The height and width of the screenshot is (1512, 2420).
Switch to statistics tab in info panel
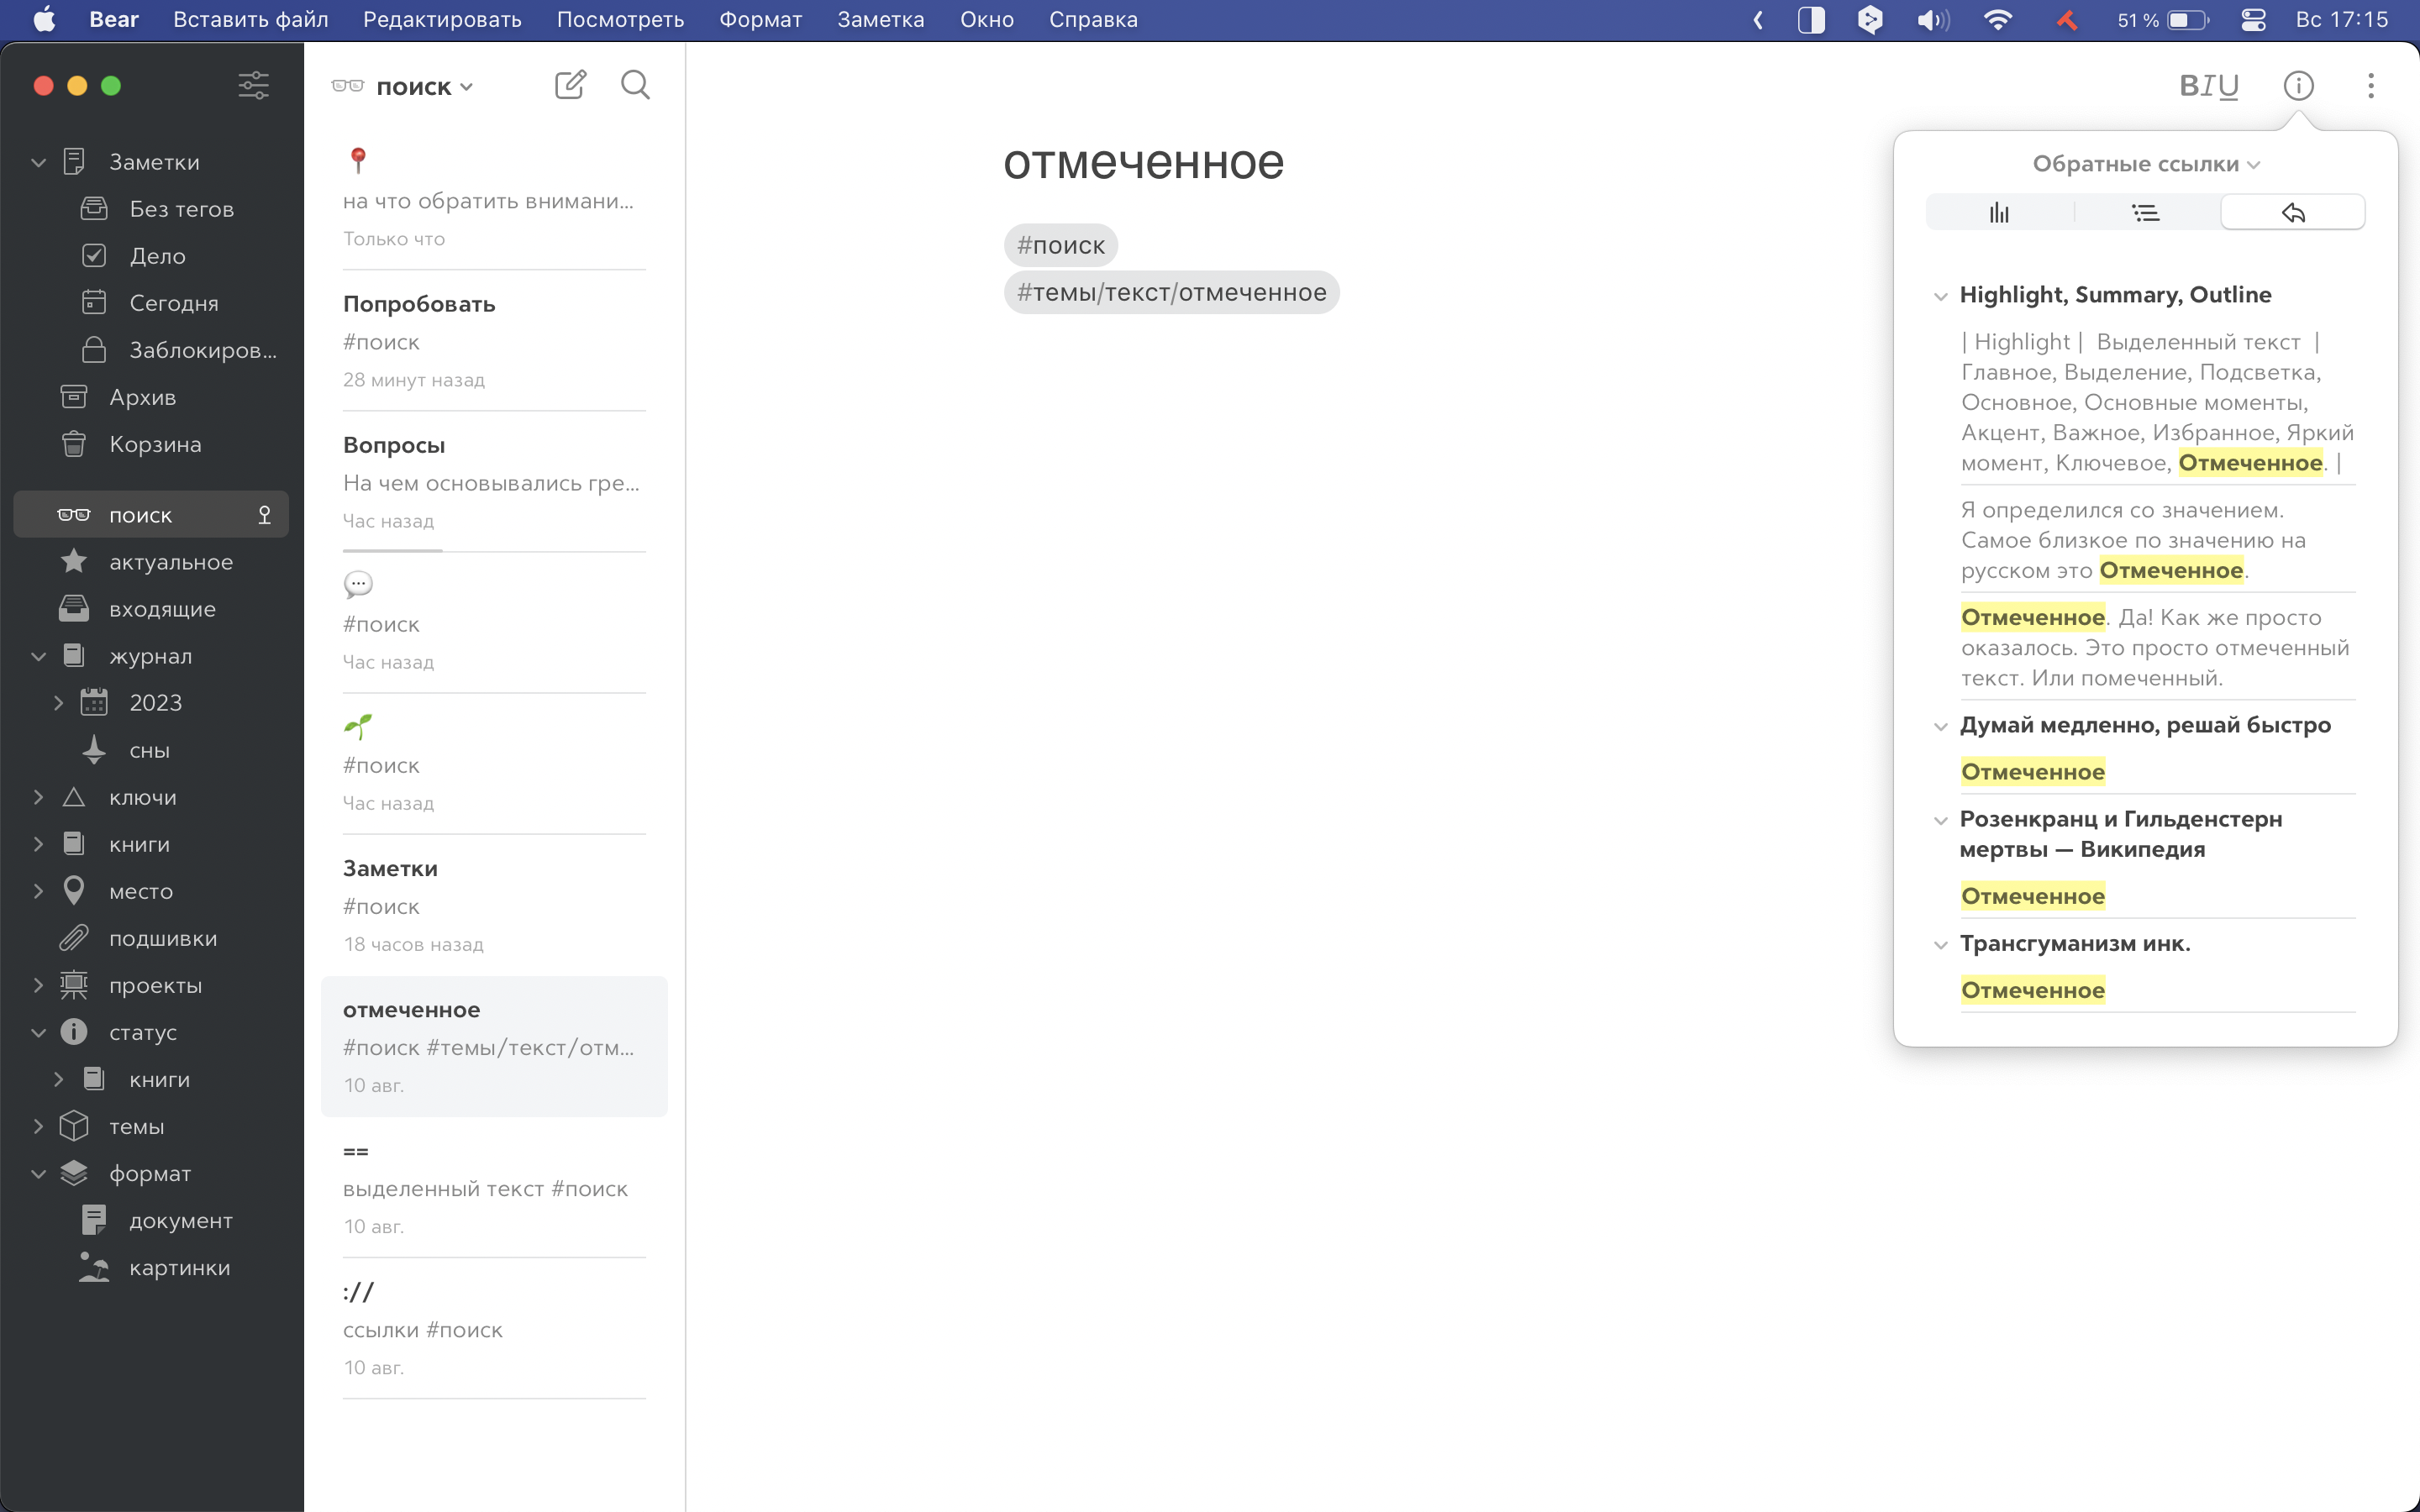[1999, 212]
